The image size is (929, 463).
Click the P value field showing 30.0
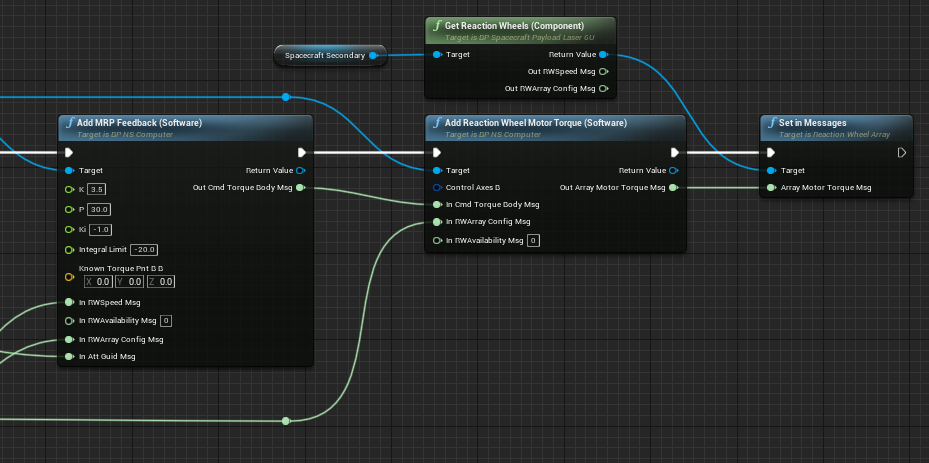pyautogui.click(x=99, y=209)
